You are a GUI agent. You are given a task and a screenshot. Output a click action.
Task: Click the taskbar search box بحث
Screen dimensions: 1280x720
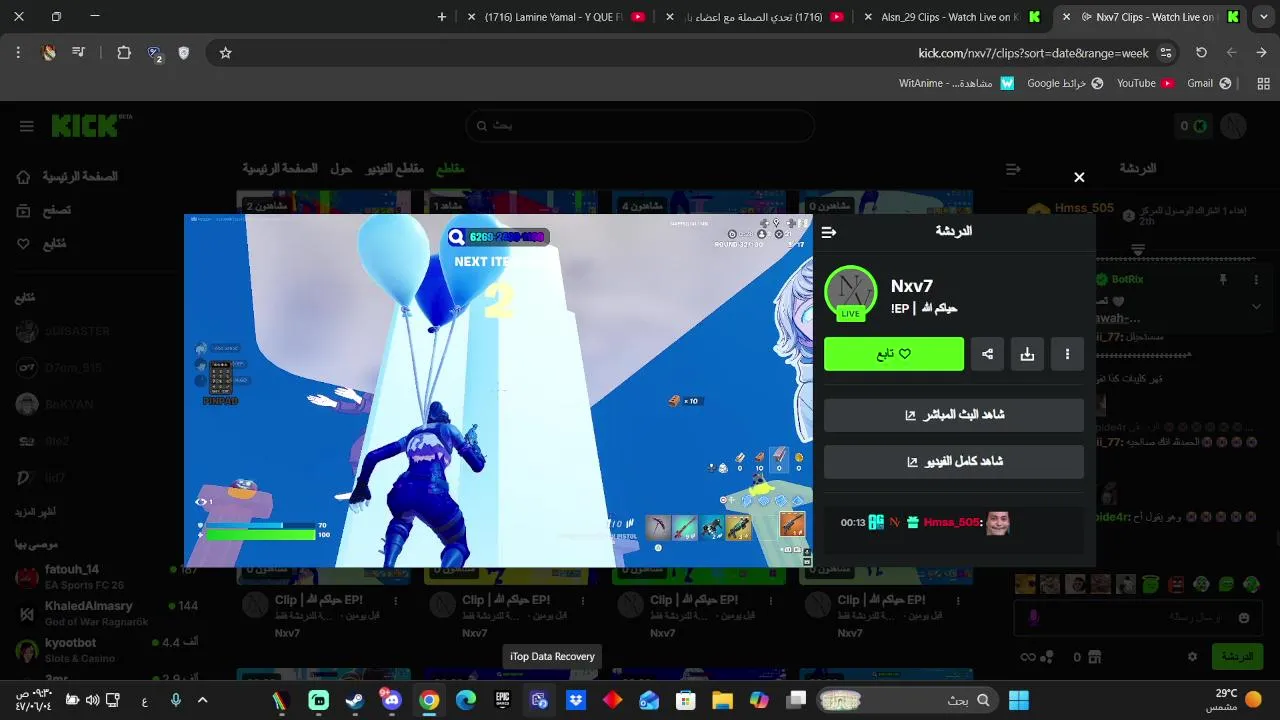(907, 700)
